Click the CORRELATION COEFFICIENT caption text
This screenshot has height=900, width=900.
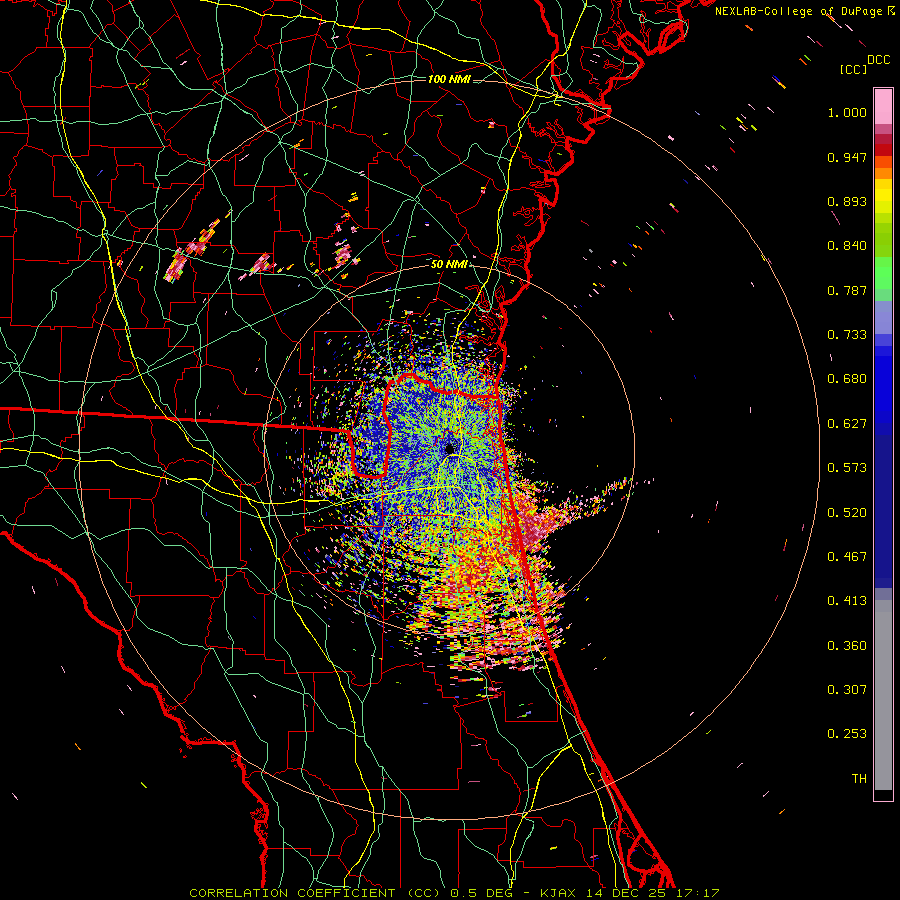(x=292, y=893)
